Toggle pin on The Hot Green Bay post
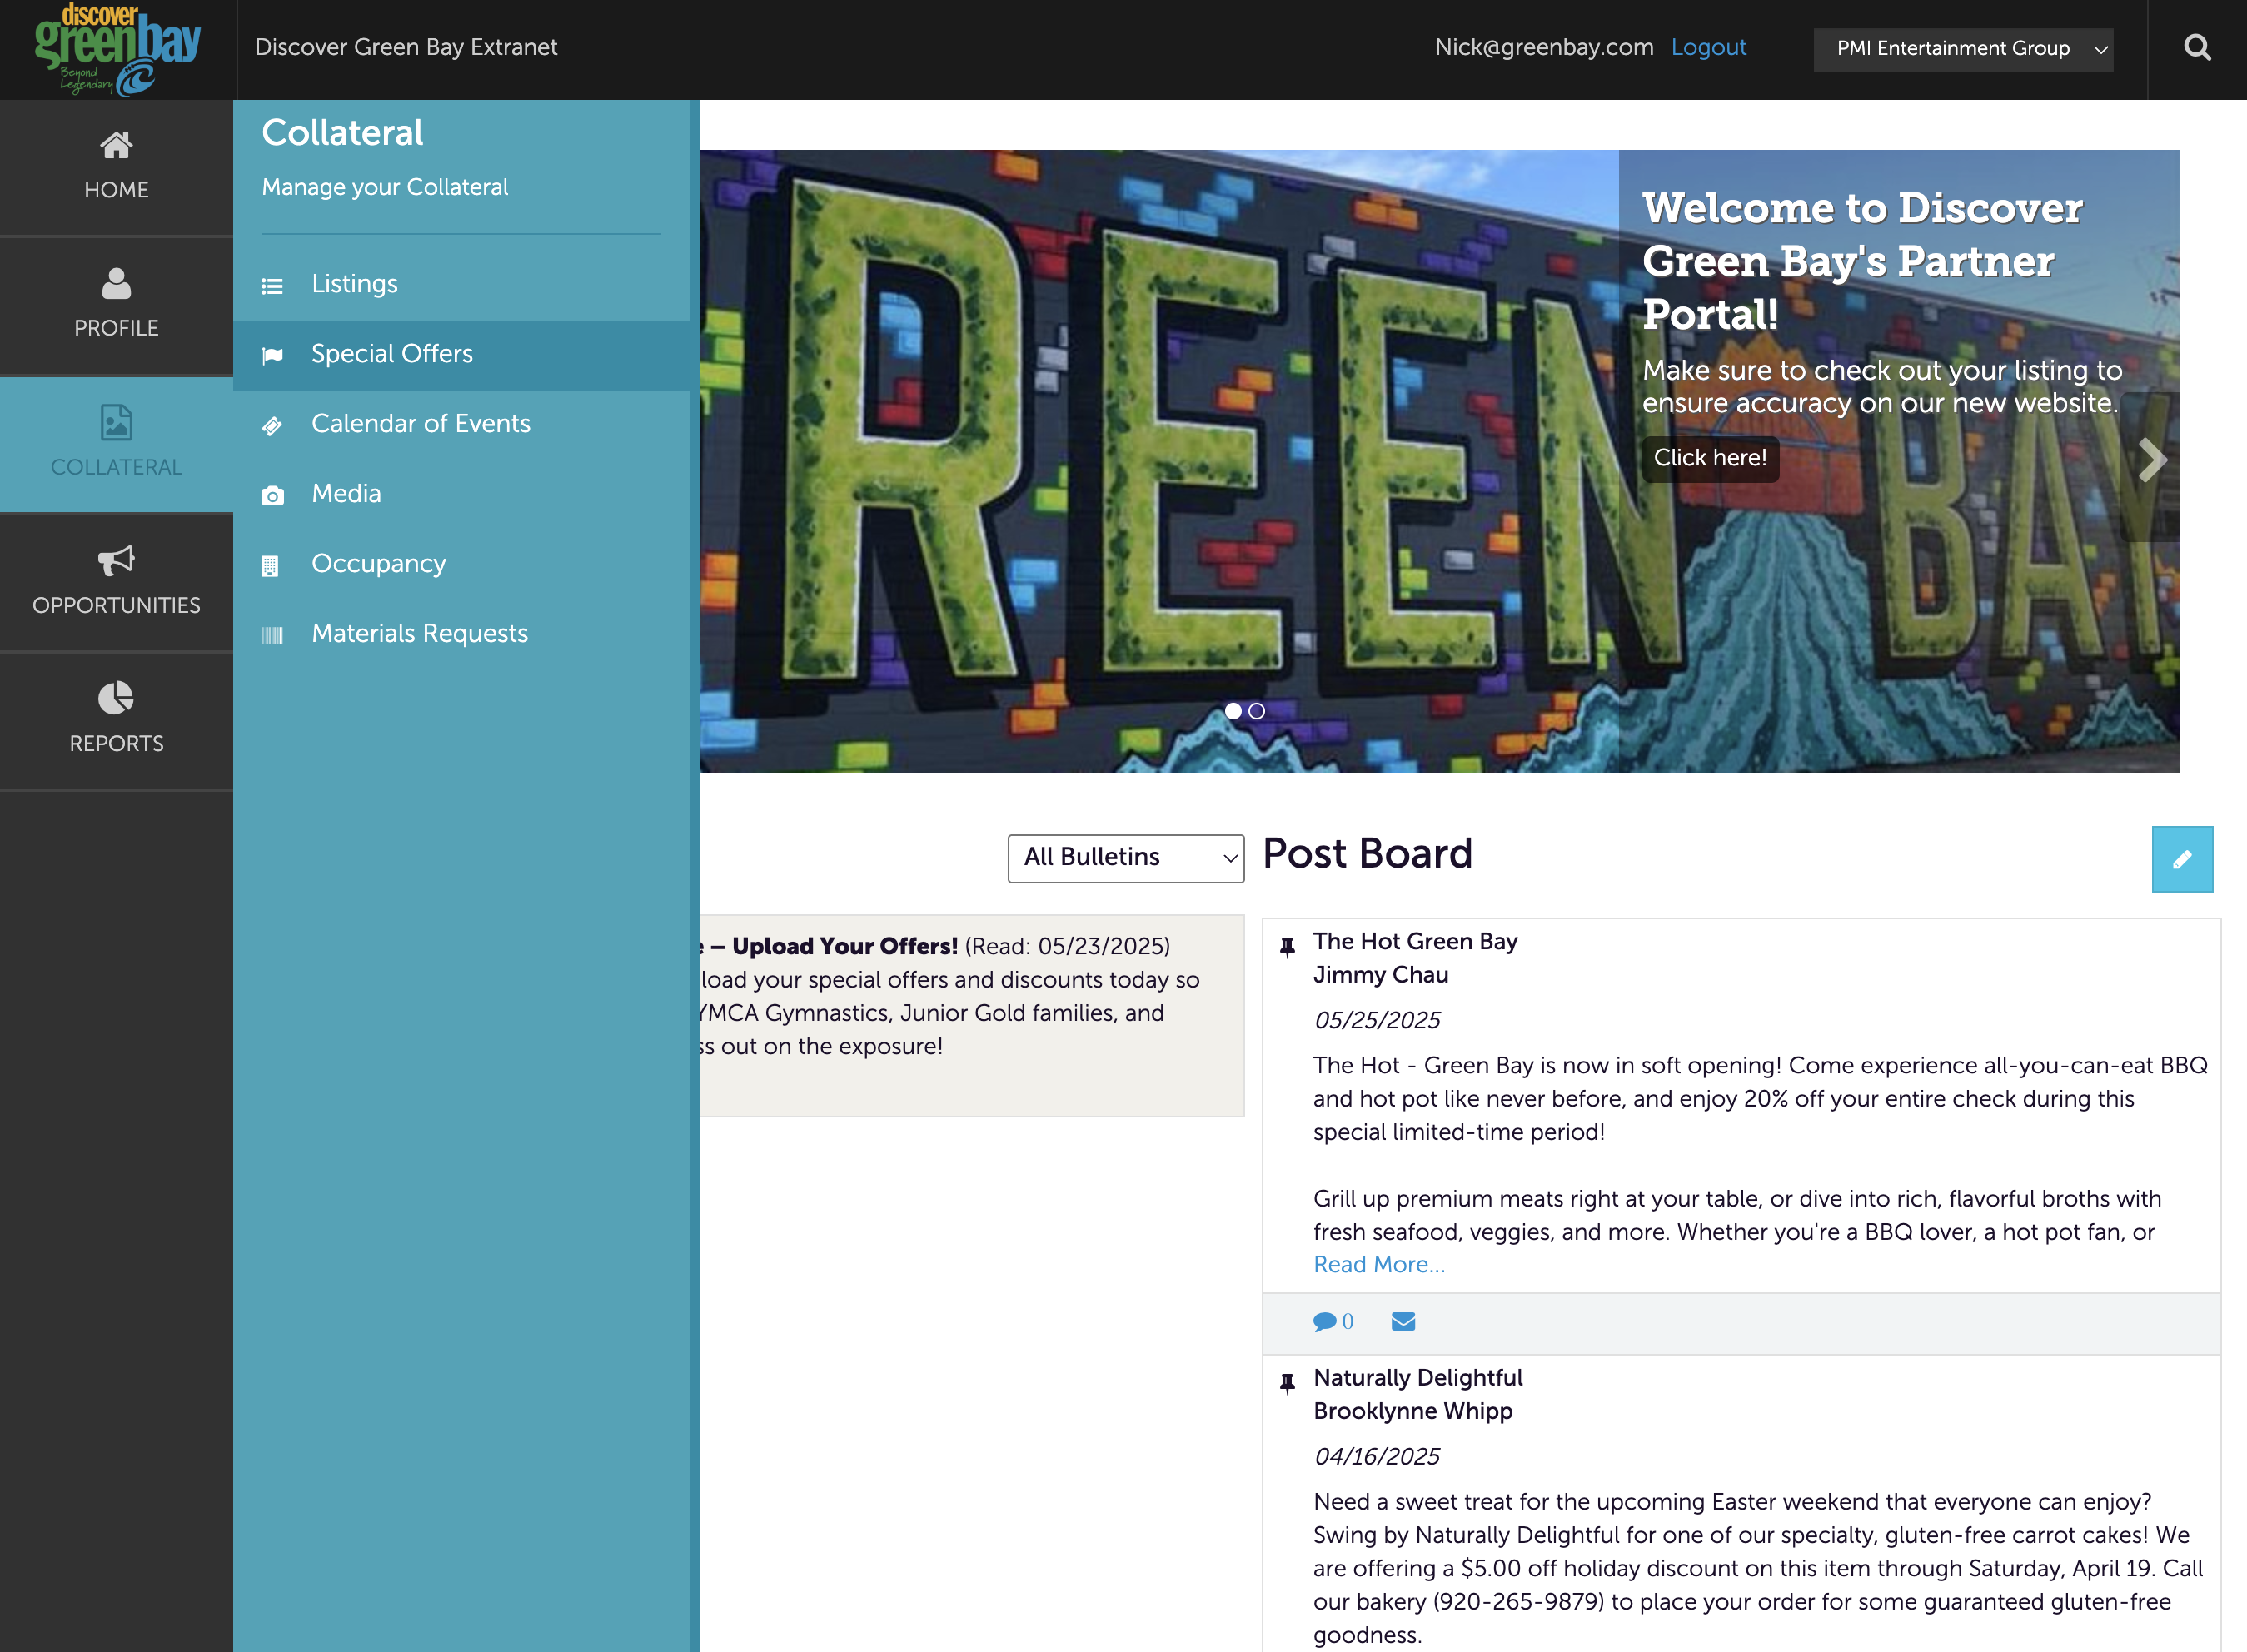The height and width of the screenshot is (1652, 2247). 1288,947
